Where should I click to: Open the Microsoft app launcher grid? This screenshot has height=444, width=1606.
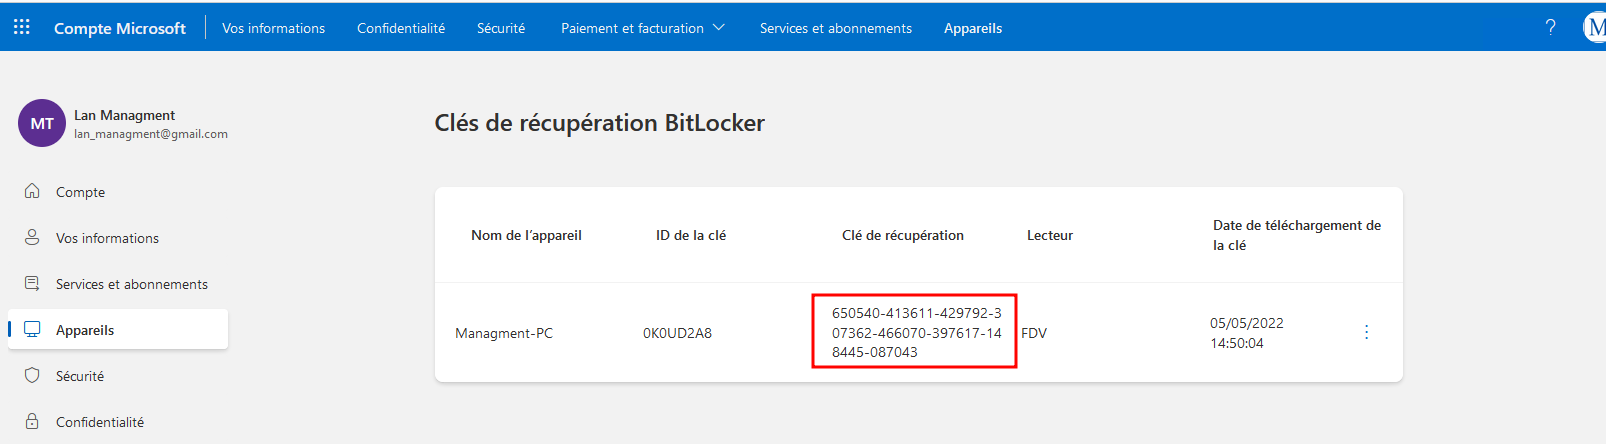22,28
